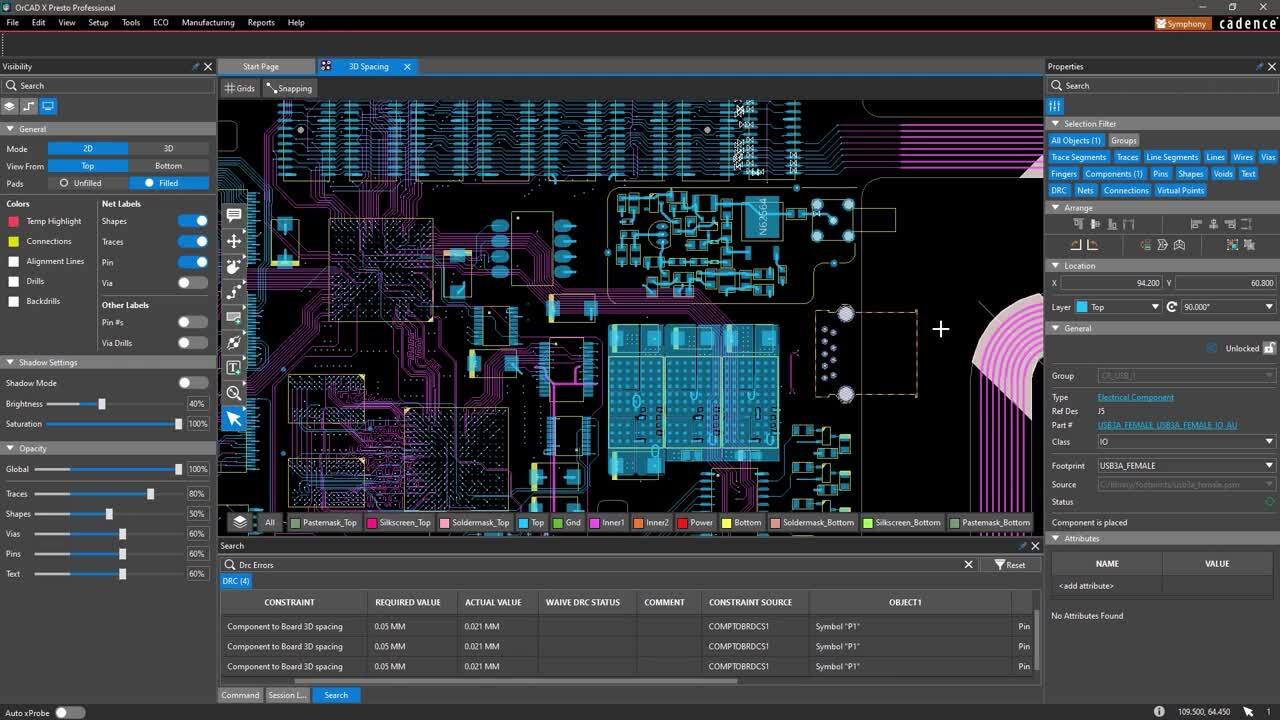This screenshot has width=1280, height=720.
Task: Switch to the Start Page tab
Action: coord(262,66)
